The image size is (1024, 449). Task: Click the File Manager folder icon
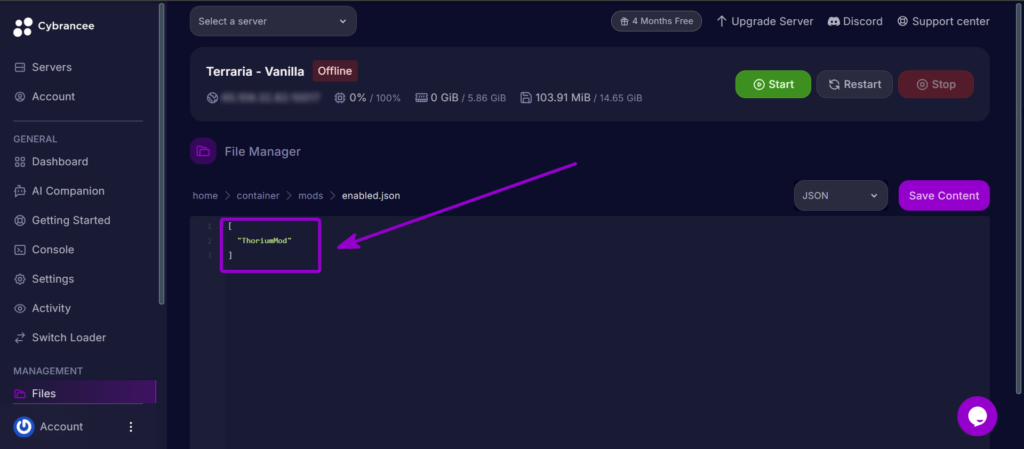coord(203,151)
